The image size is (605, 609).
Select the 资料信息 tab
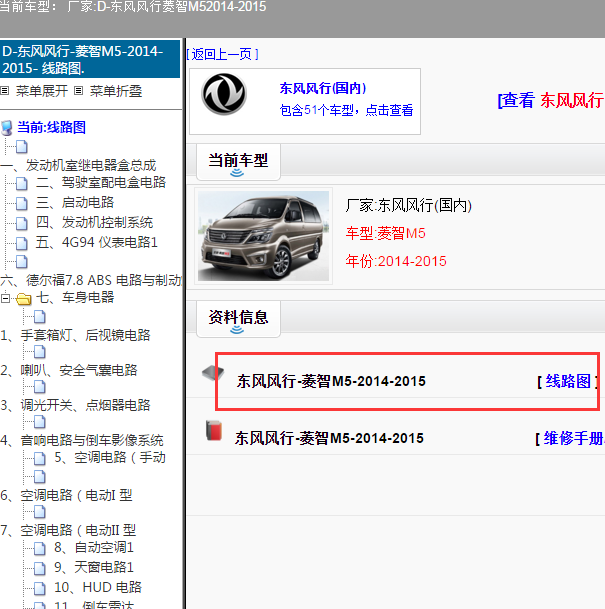point(238,319)
